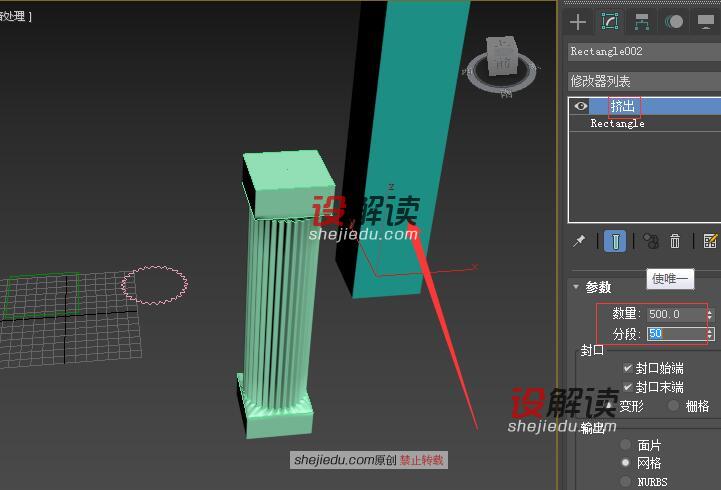Open Configure Modifier Sets icon
Screen dimensions: 721x490
pyautogui.click(x=710, y=241)
